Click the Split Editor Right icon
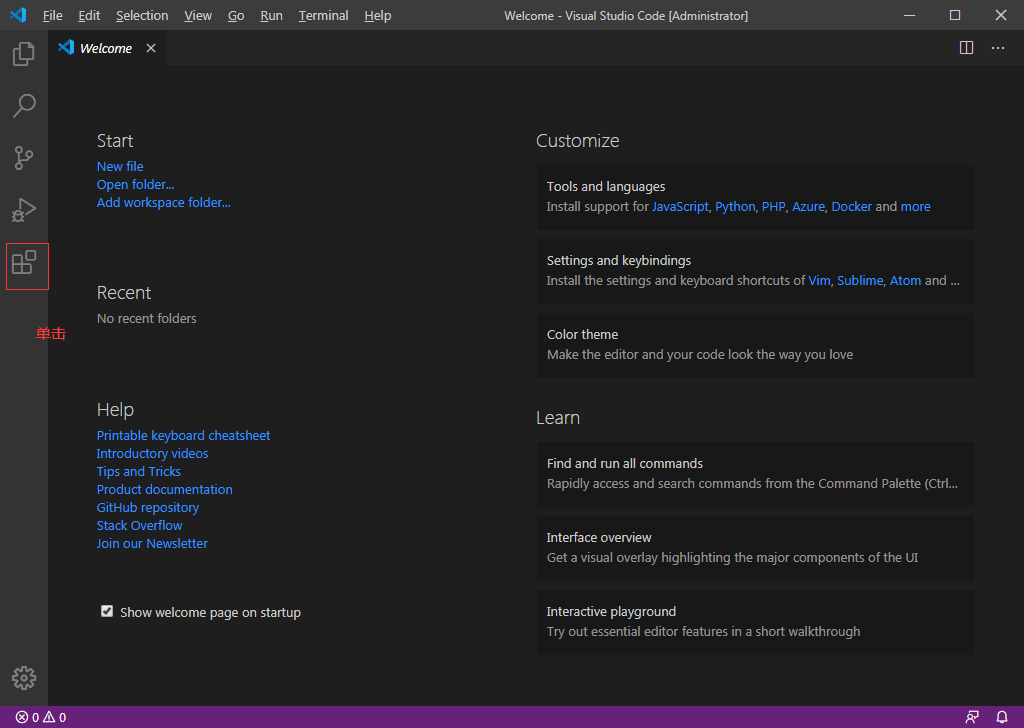Screen dimensions: 1024x728 coord(966,48)
